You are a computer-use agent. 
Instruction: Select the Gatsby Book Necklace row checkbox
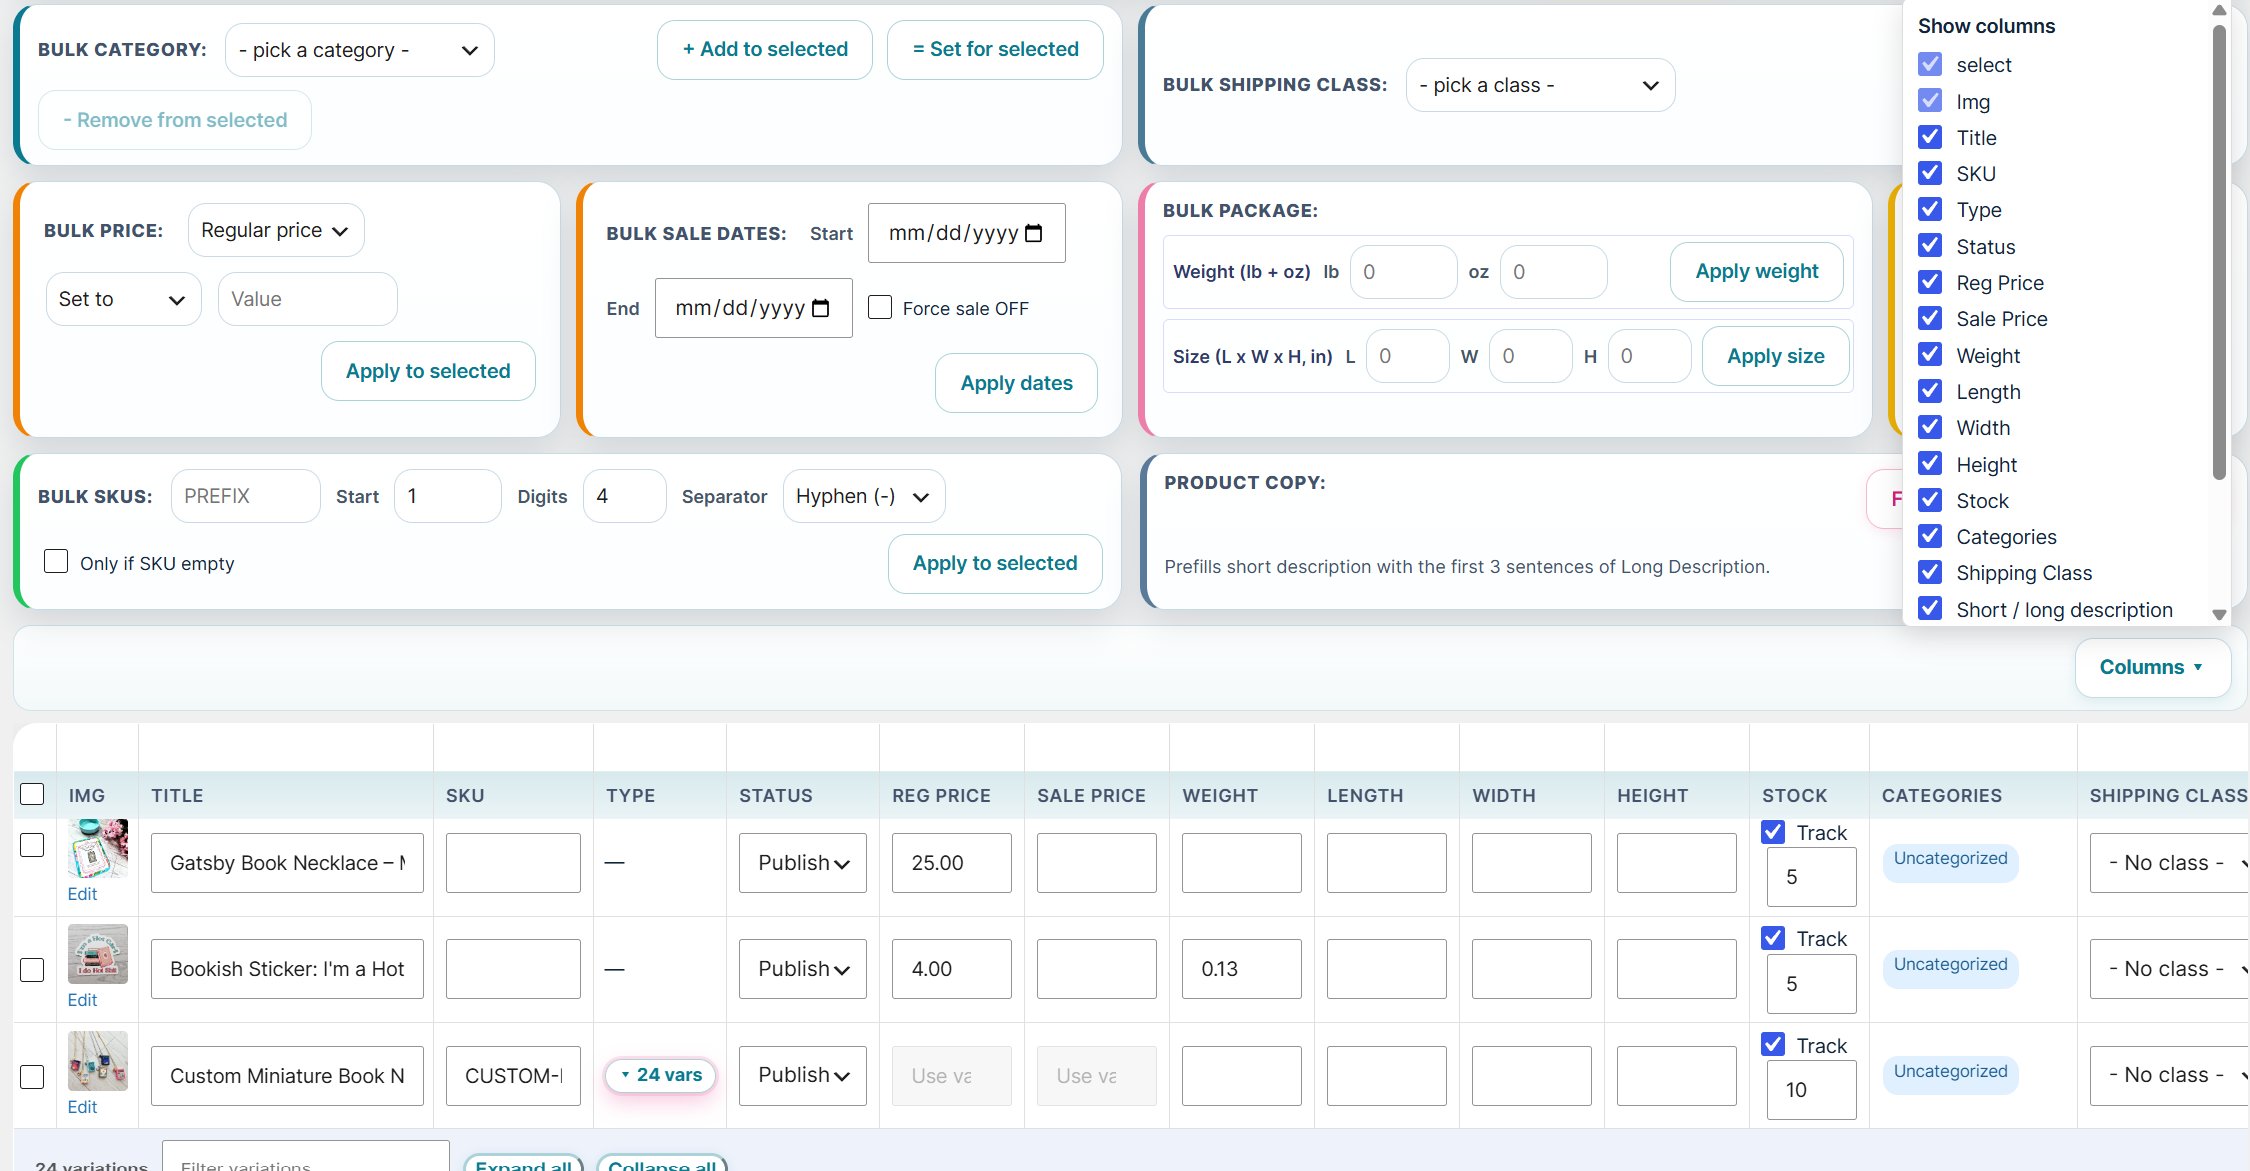click(x=32, y=845)
